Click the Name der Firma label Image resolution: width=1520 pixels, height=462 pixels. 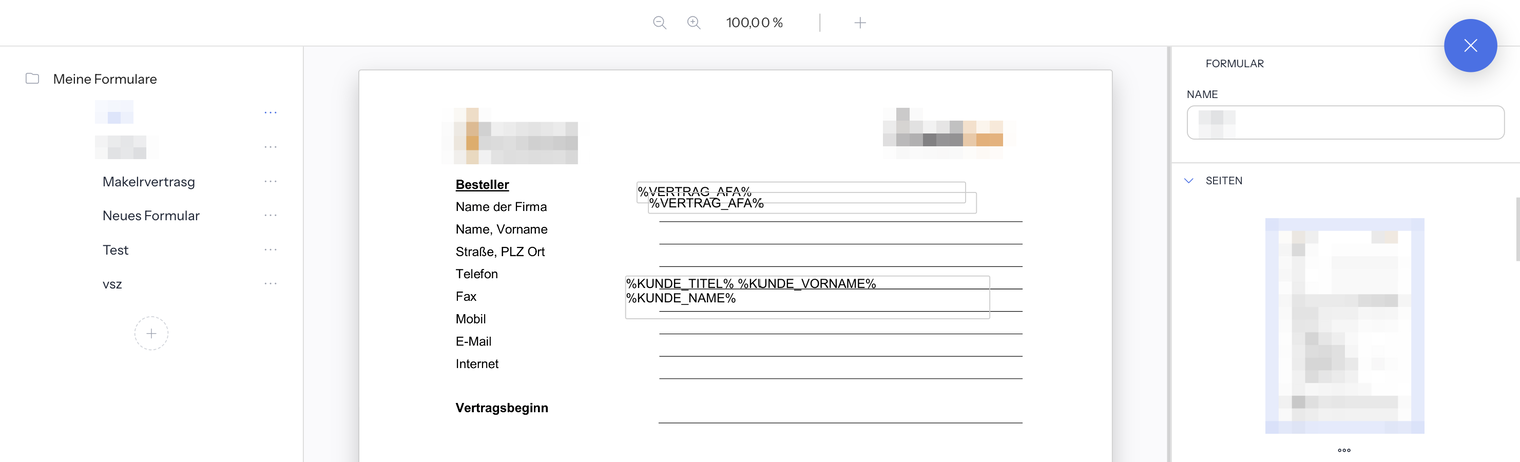coord(501,207)
